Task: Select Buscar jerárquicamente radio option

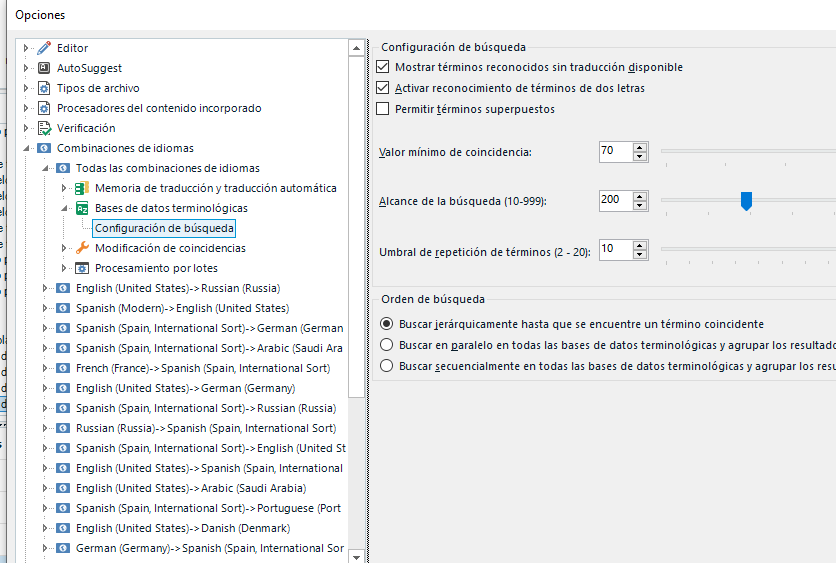Action: [387, 324]
